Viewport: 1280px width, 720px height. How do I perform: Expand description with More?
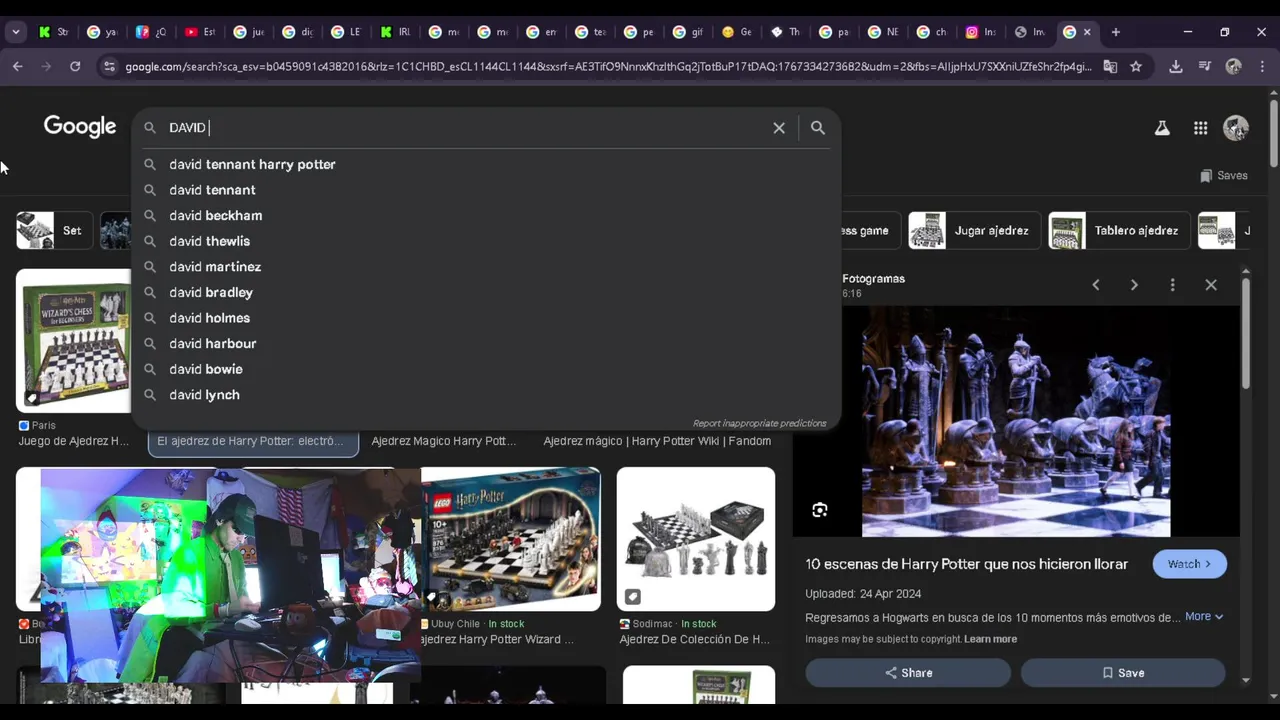click(1204, 617)
